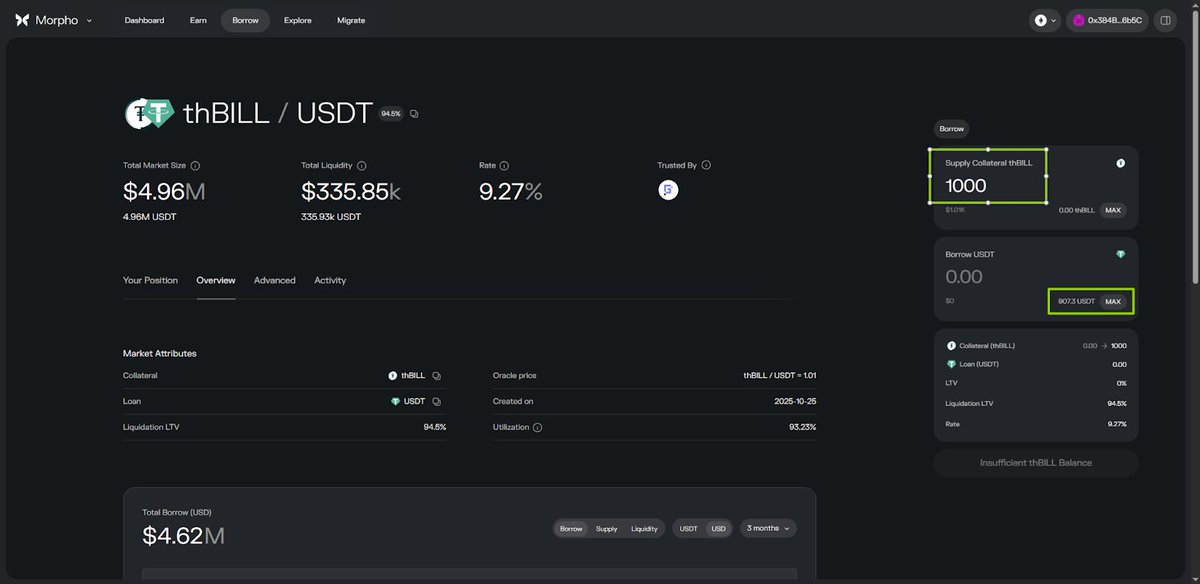The width and height of the screenshot is (1200, 584).
Task: Open the 3 months timeframe dropdown
Action: 768,528
